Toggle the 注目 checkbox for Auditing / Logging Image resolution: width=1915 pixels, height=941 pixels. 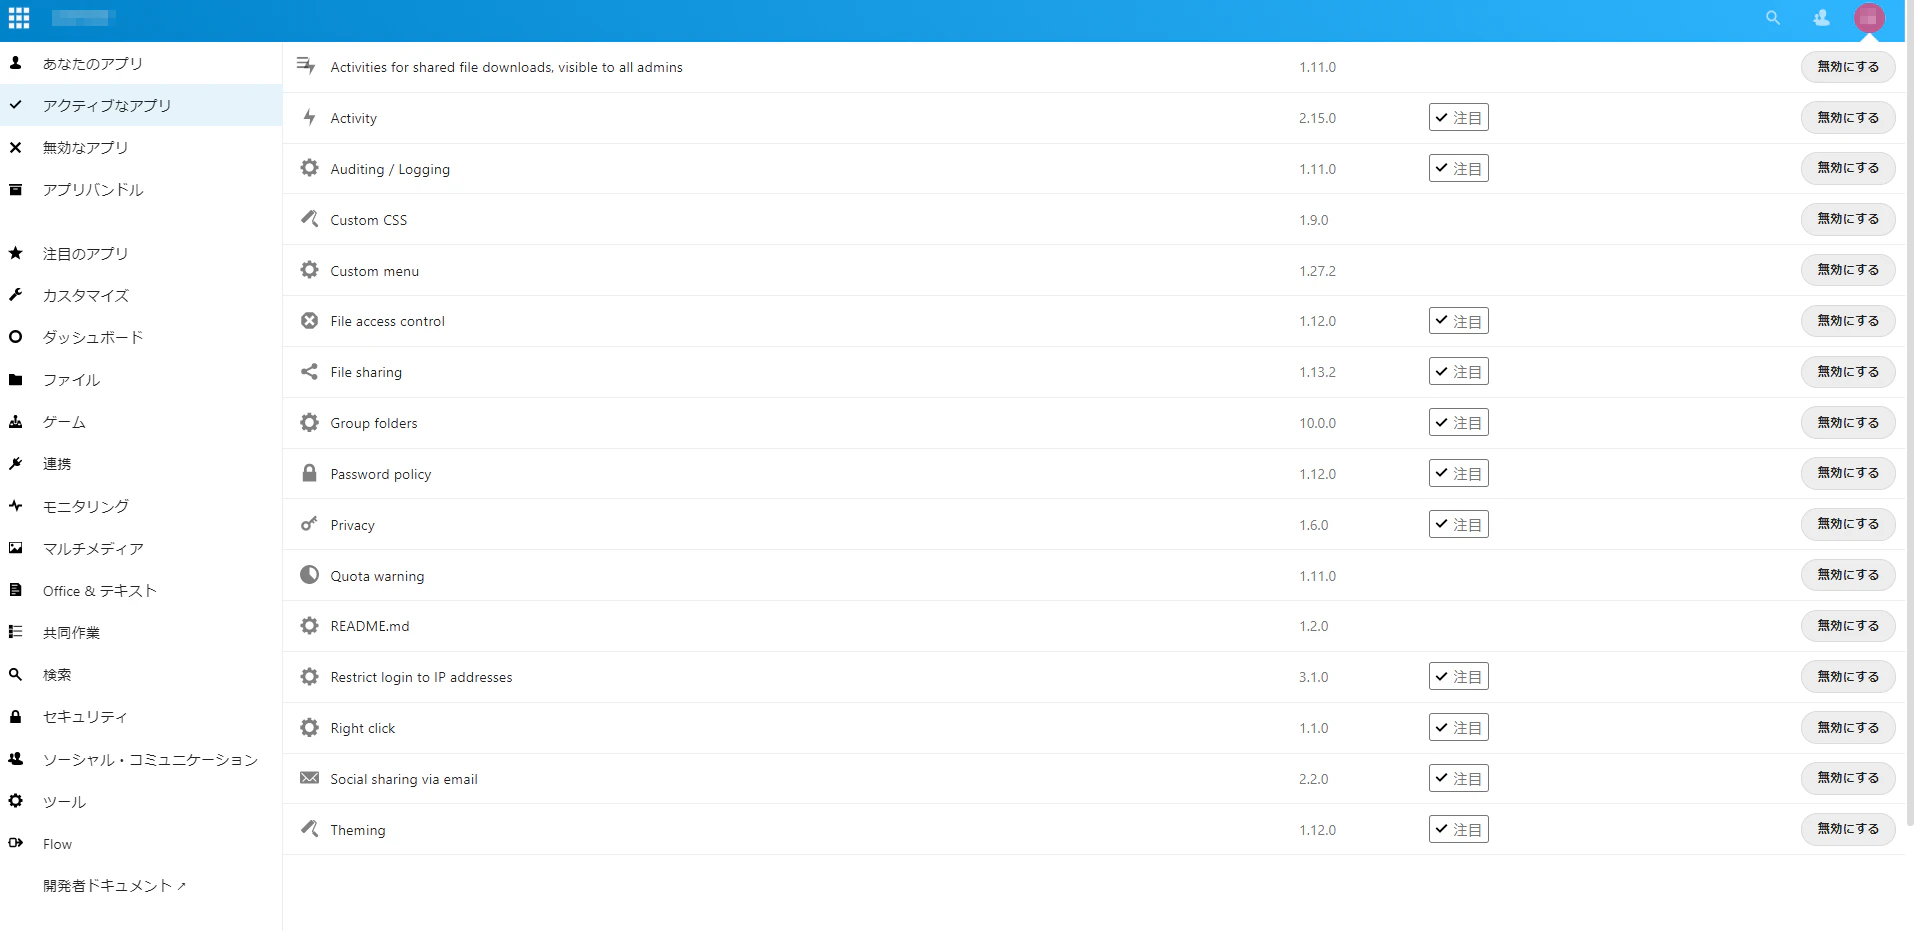click(x=1458, y=168)
